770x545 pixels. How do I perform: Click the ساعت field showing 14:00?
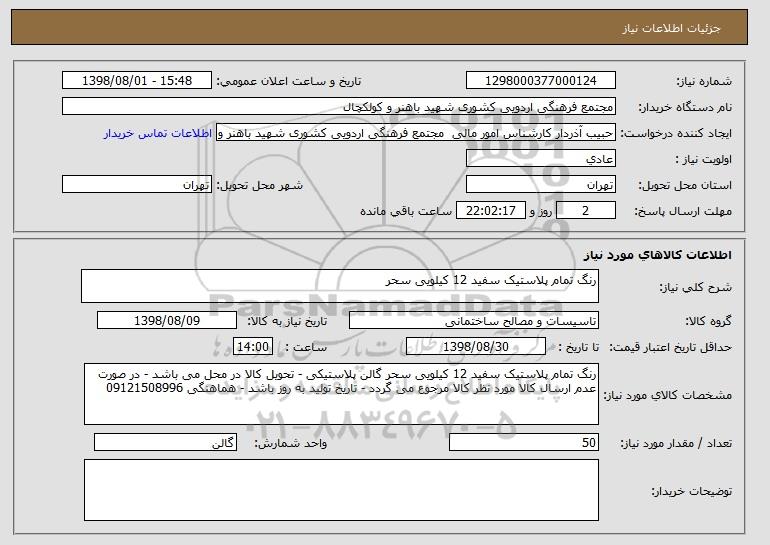click(252, 347)
